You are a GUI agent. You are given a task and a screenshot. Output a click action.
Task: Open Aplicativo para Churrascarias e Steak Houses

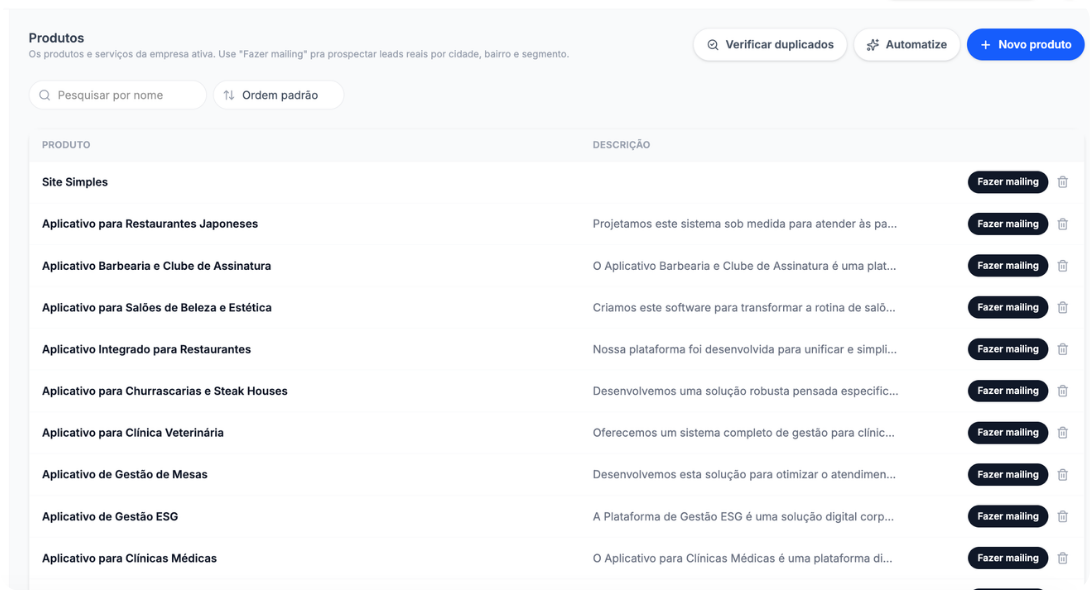coord(164,390)
